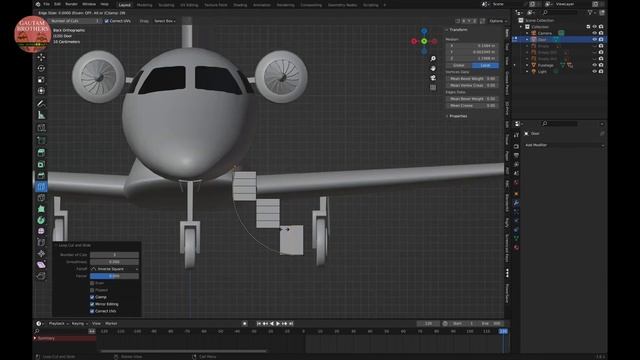Select the Shear tool
Viewport: 640px width, 360px height.
[x=41, y=265]
